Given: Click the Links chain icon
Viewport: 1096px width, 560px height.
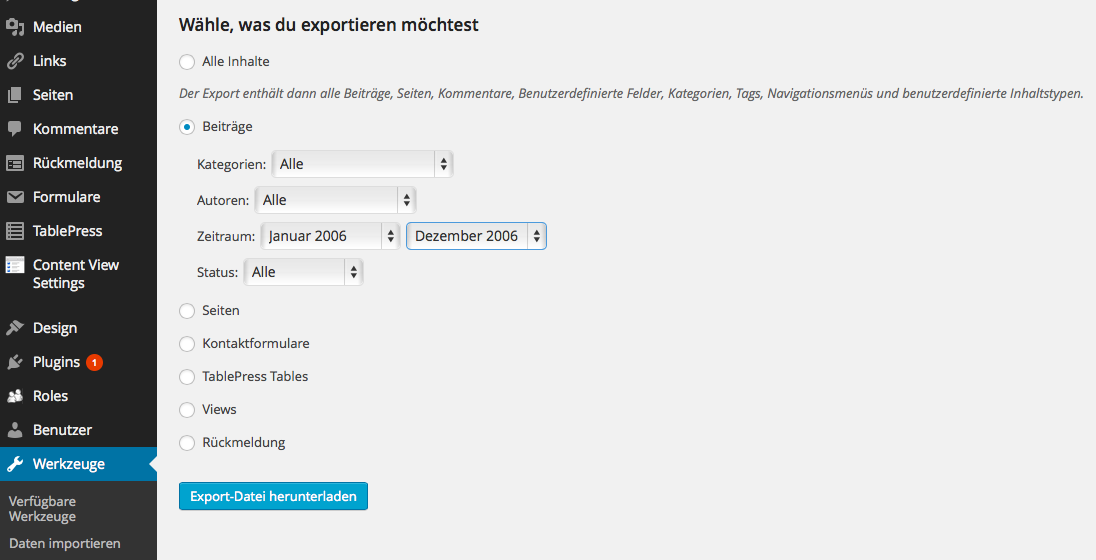Looking at the screenshot, I should click(x=15, y=61).
